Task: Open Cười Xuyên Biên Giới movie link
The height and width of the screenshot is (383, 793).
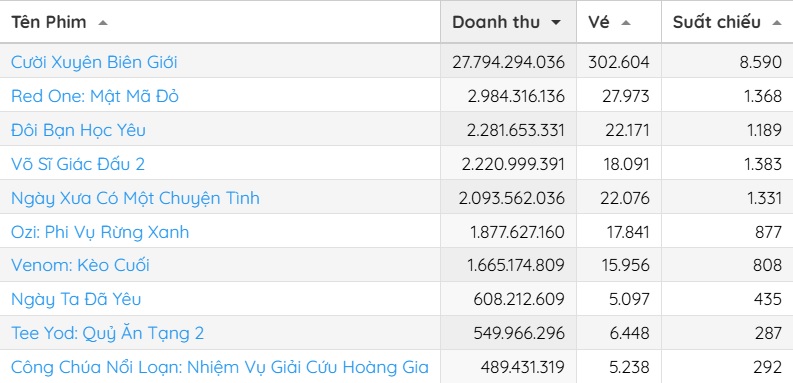Action: (94, 62)
